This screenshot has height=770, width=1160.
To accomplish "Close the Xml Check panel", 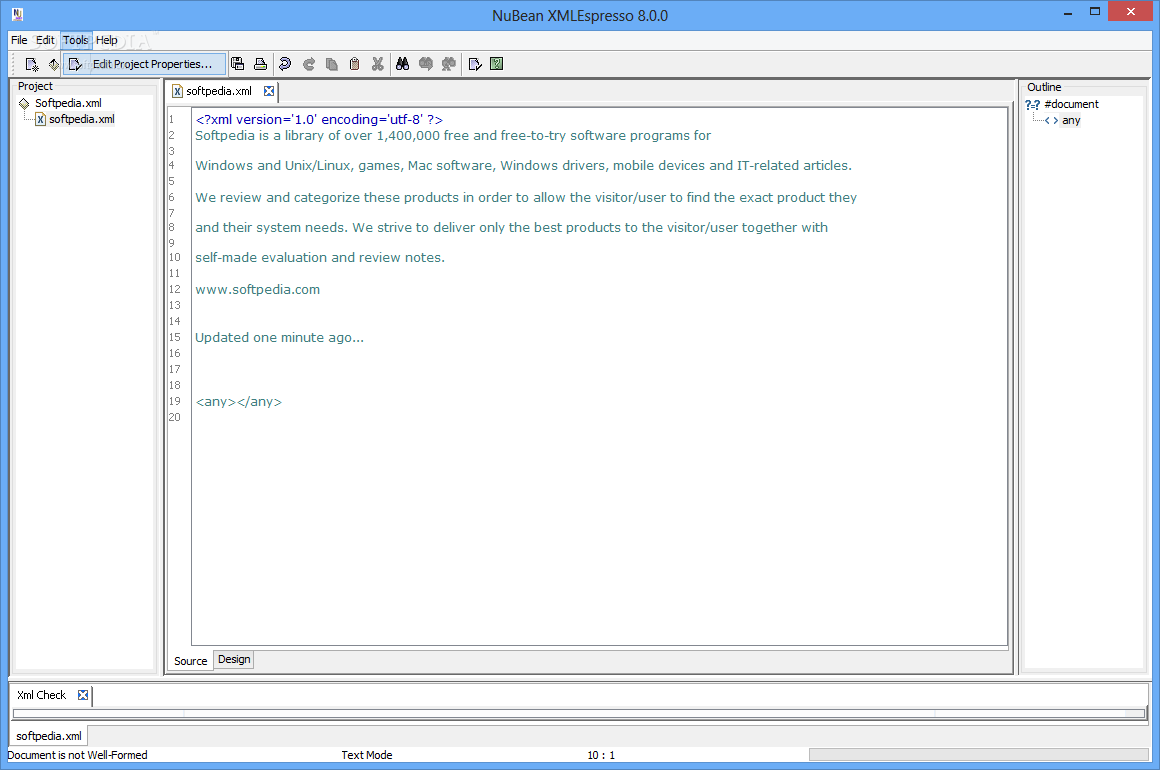I will pyautogui.click(x=83, y=695).
